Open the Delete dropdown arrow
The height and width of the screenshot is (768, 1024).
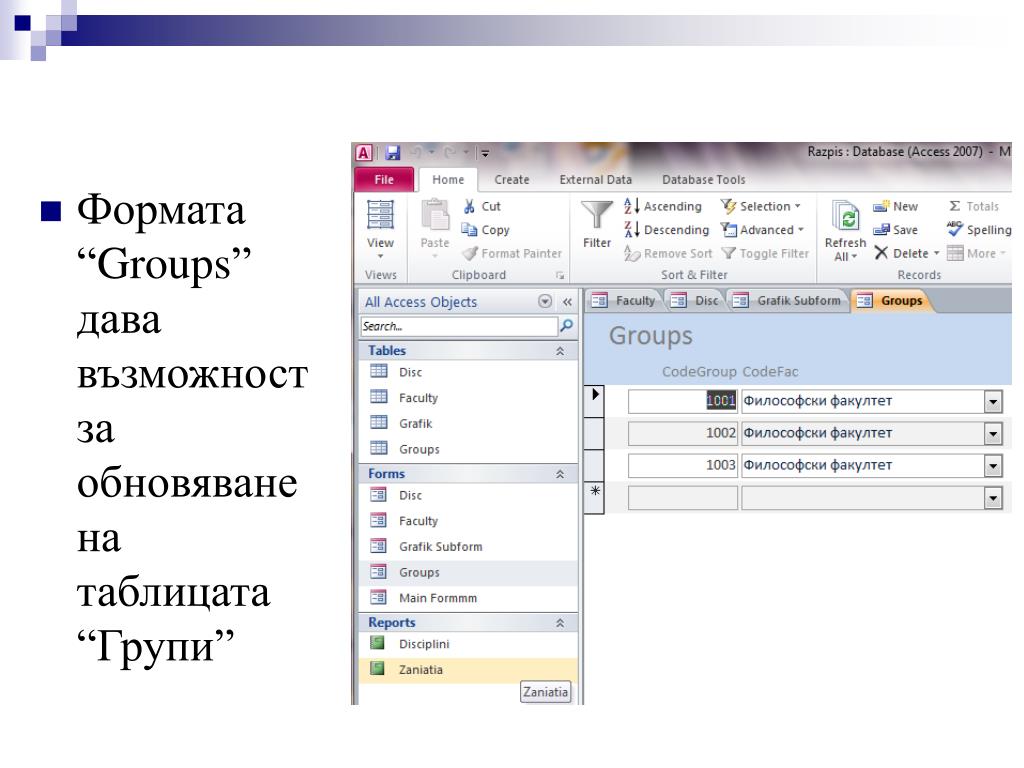[x=936, y=253]
